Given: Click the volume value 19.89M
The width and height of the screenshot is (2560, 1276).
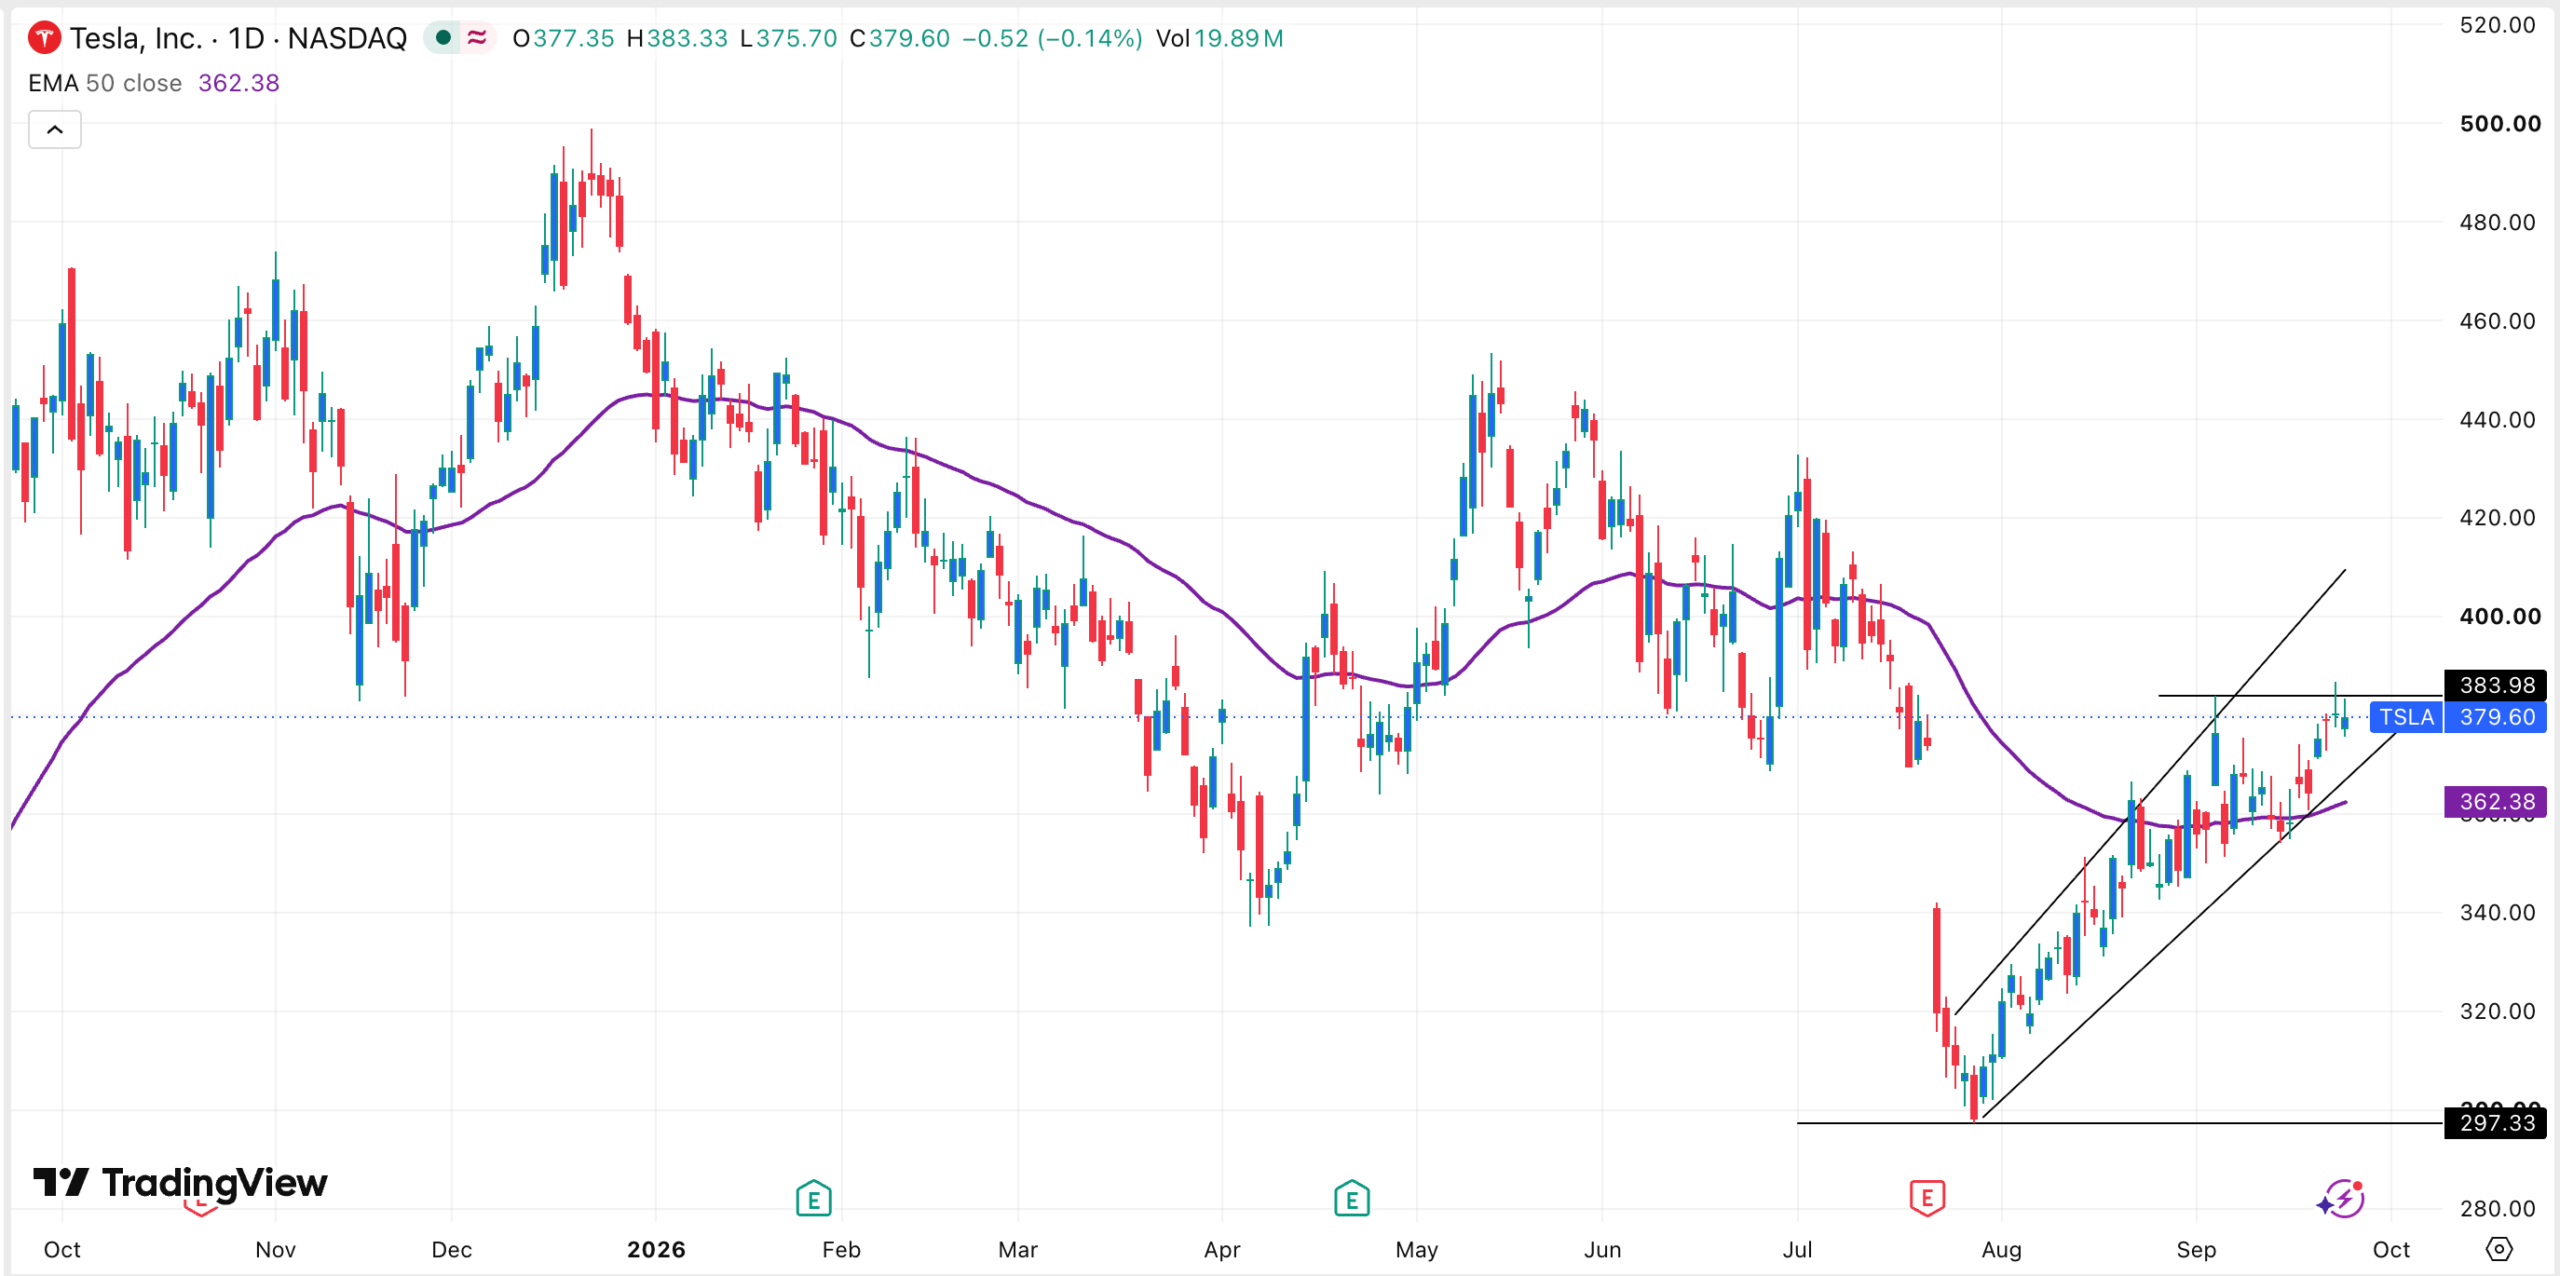Looking at the screenshot, I should click(x=1238, y=38).
